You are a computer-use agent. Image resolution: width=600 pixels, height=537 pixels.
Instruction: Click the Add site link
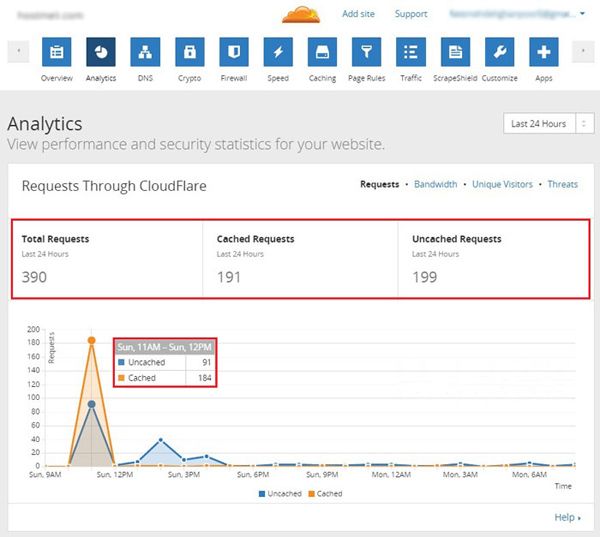(x=358, y=14)
